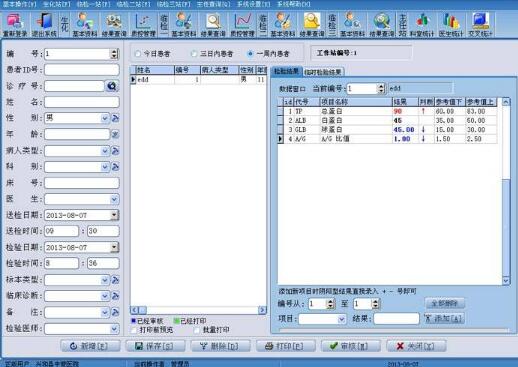Open the 检验日期 date dropdown
Screen dimensions: 518x367
click(114, 247)
